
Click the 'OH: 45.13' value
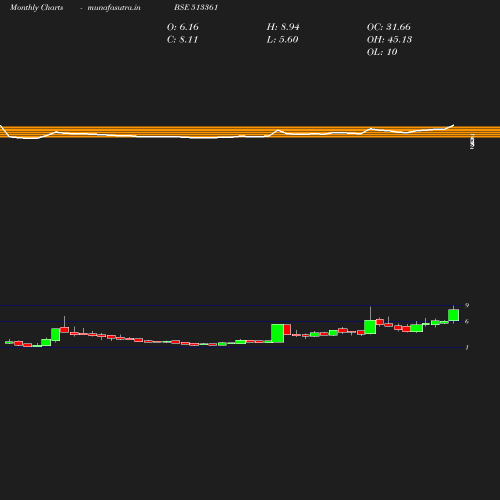tap(389, 40)
